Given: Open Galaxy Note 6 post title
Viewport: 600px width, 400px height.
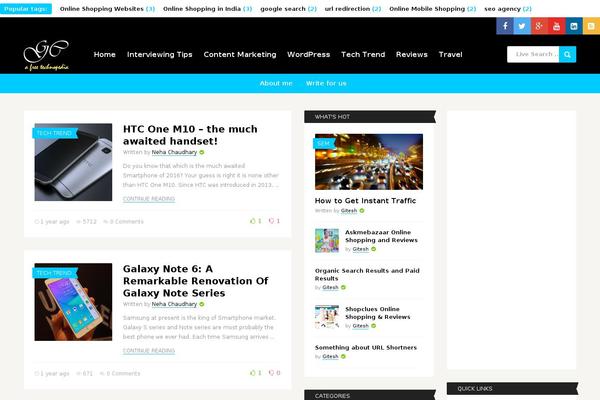Looking at the screenshot, I should (196, 281).
